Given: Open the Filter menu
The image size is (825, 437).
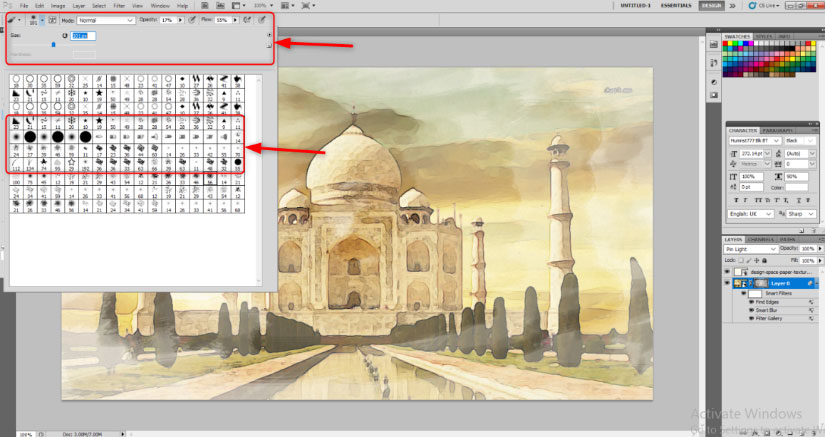Looking at the screenshot, I should pos(119,6).
